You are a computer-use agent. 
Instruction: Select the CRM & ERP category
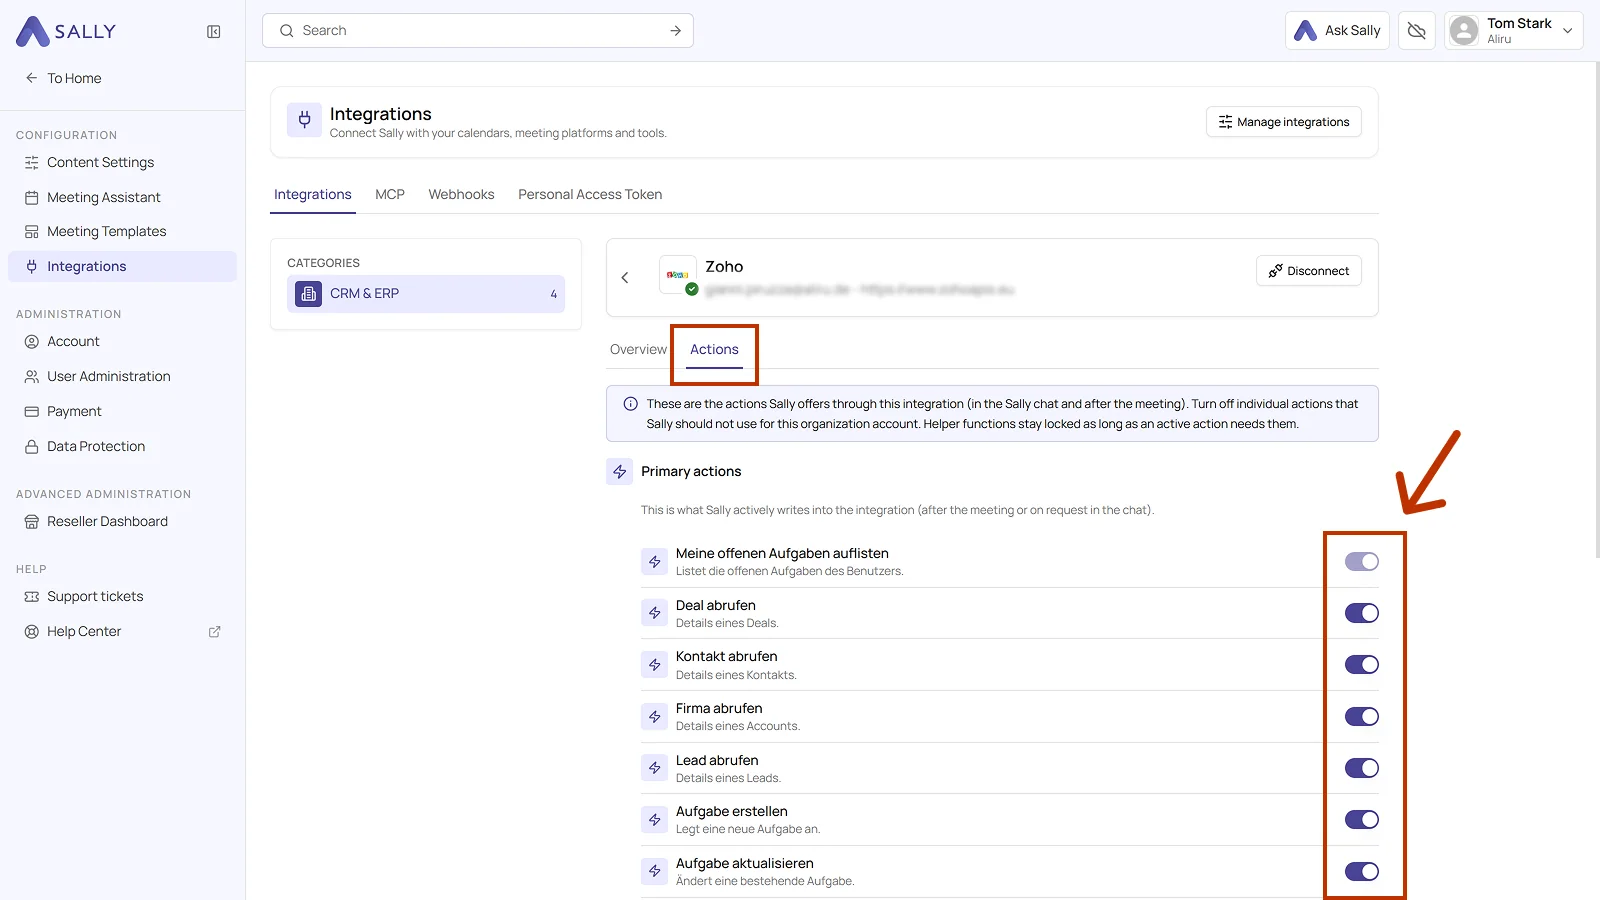[x=426, y=294]
